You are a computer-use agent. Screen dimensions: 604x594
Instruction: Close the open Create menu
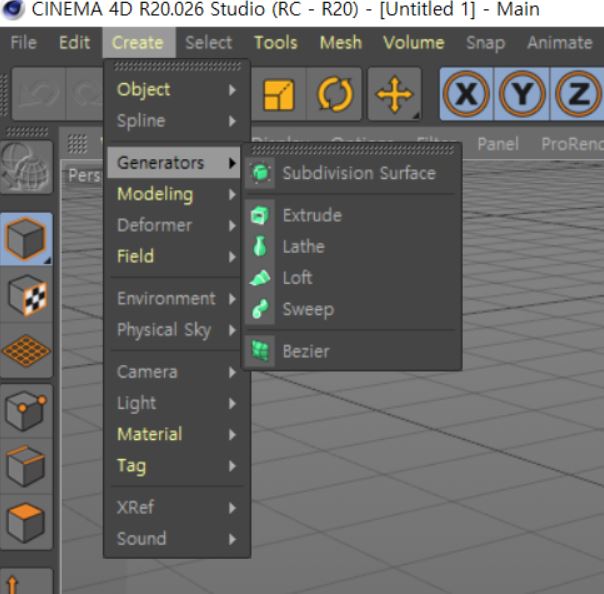[x=138, y=42]
